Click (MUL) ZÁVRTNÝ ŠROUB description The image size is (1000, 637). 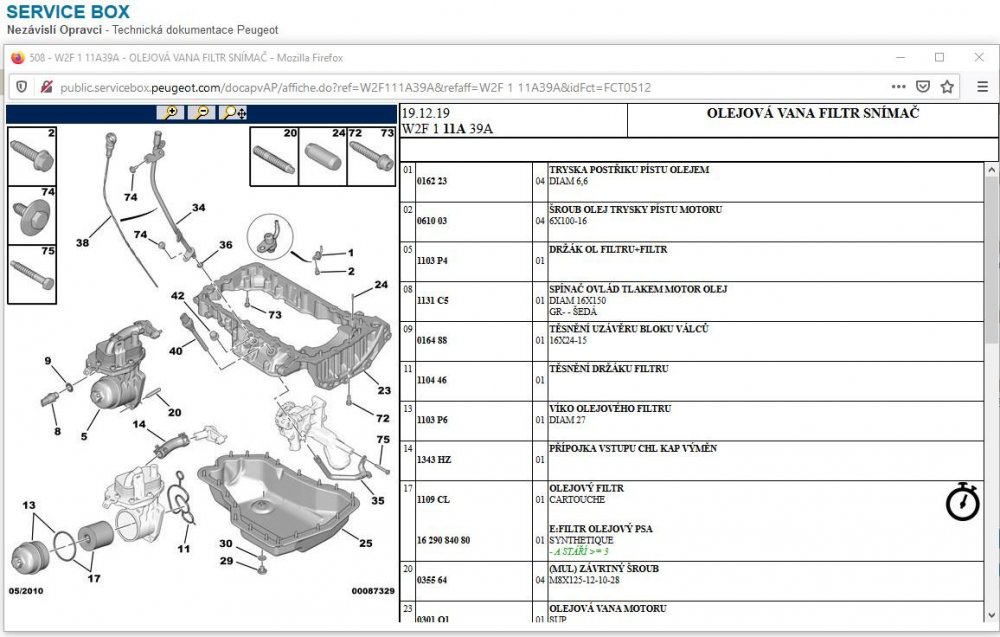pos(603,569)
